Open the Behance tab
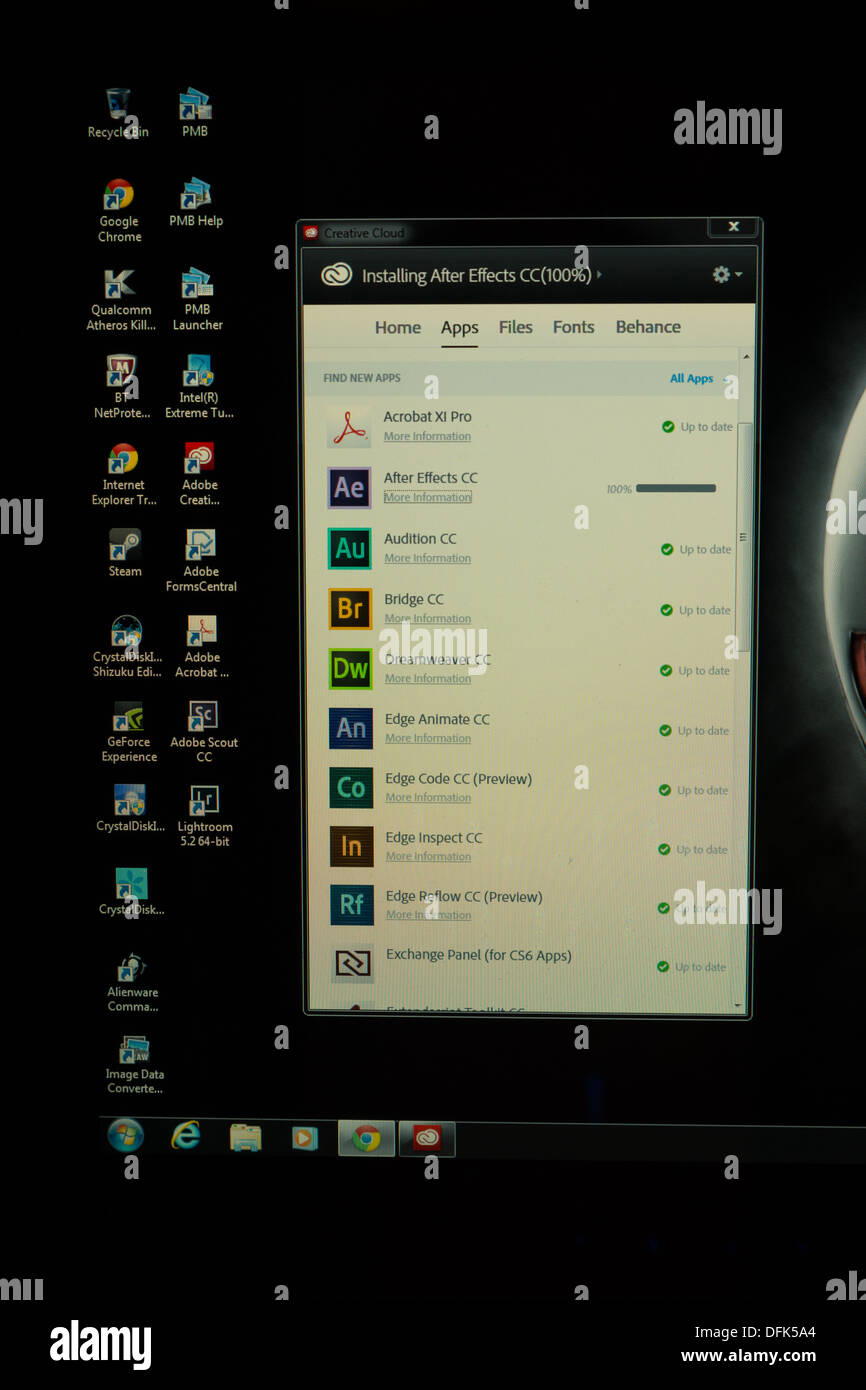This screenshot has width=866, height=1390. coord(648,327)
